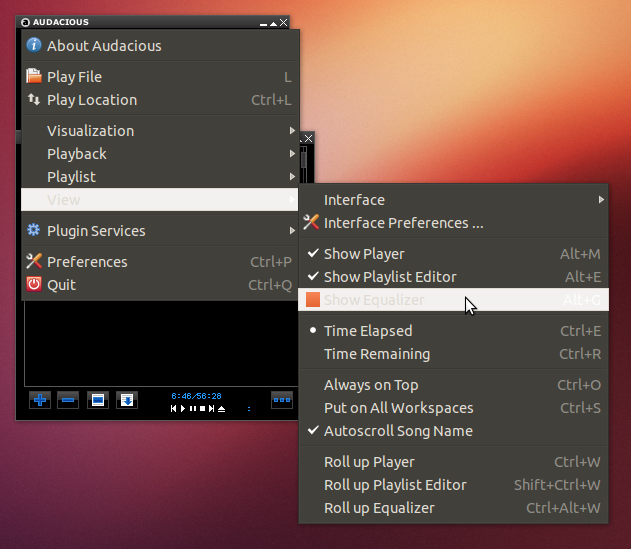Enable Put on All Workspaces

[x=454, y=408]
